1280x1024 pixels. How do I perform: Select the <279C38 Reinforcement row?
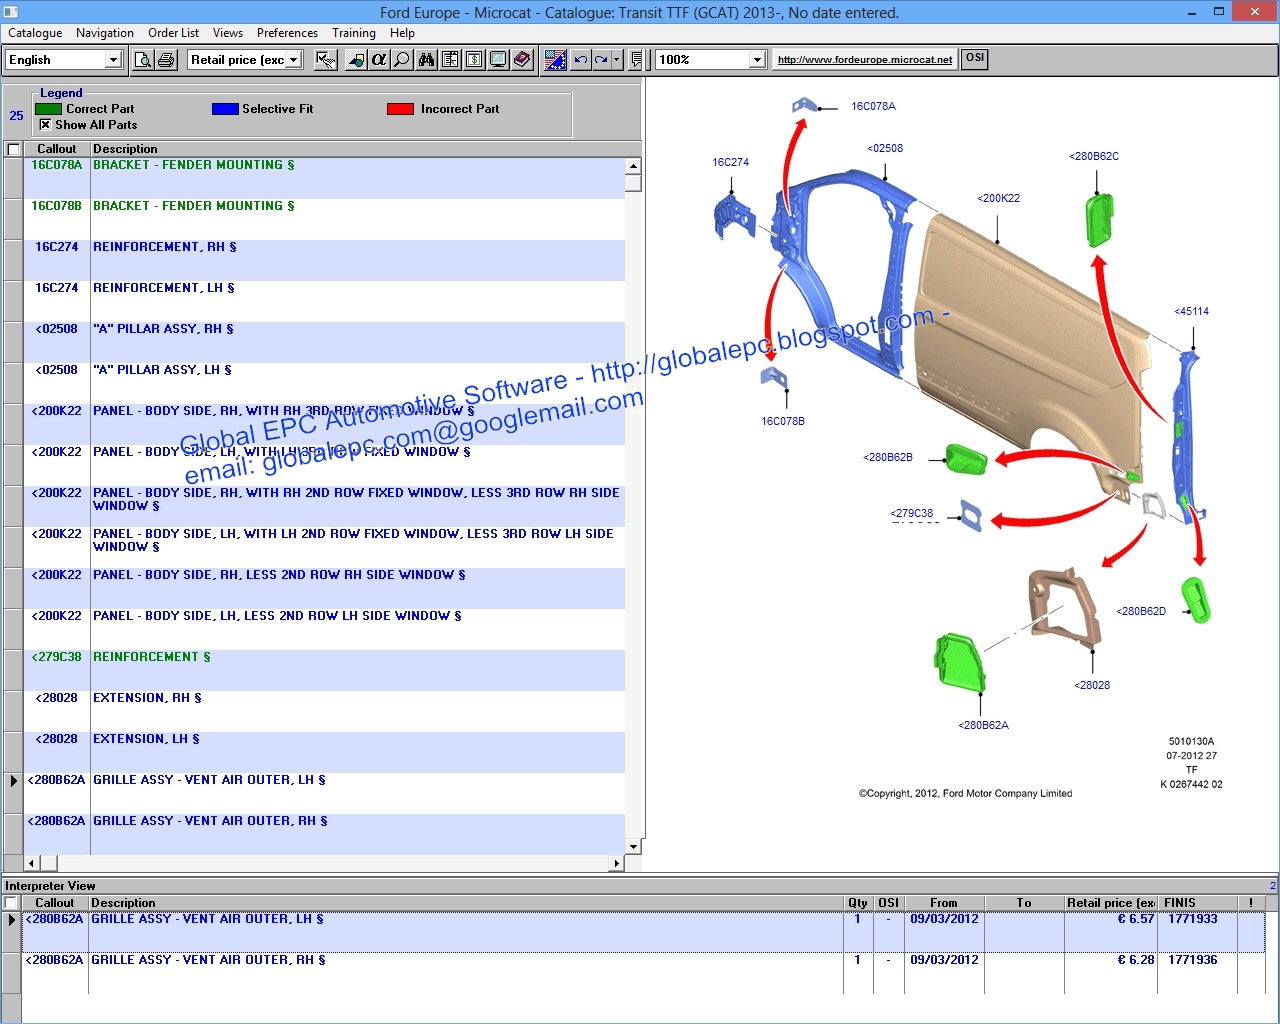(x=324, y=670)
